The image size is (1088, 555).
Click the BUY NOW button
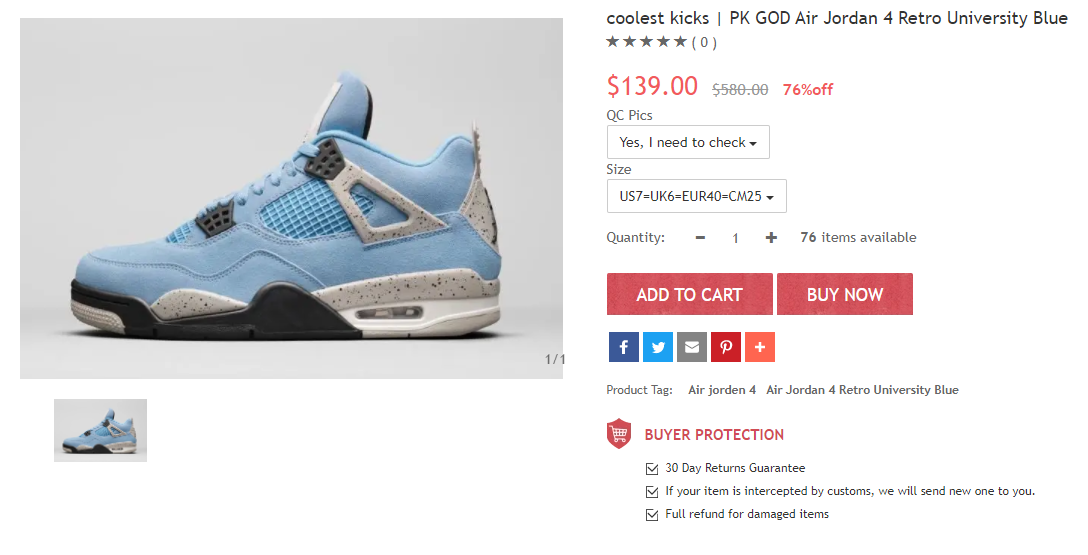844,294
